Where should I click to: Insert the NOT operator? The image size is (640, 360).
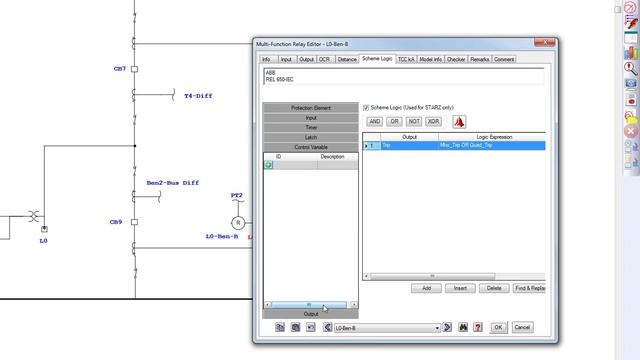414,122
